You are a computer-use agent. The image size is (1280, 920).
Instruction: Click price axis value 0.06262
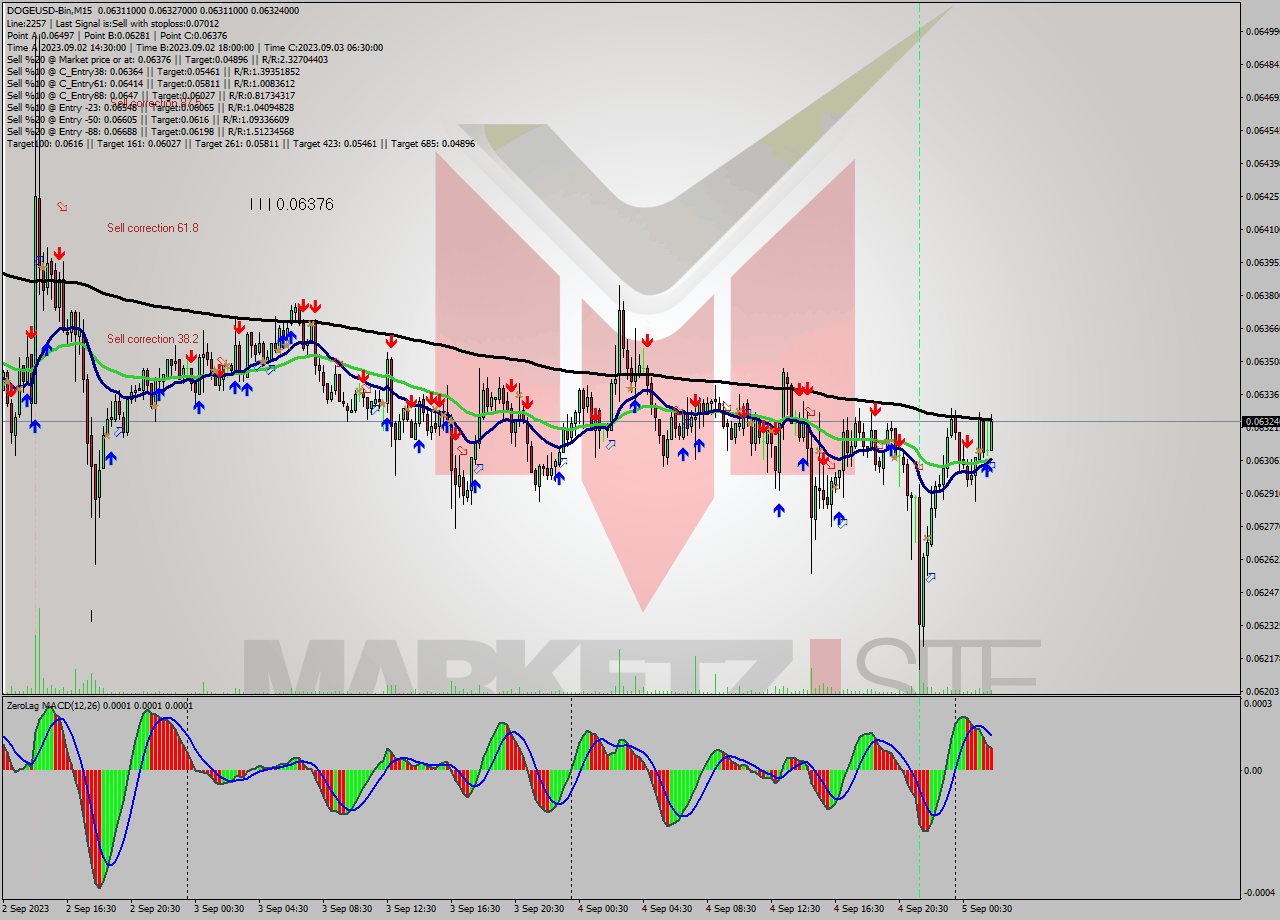(x=1261, y=559)
